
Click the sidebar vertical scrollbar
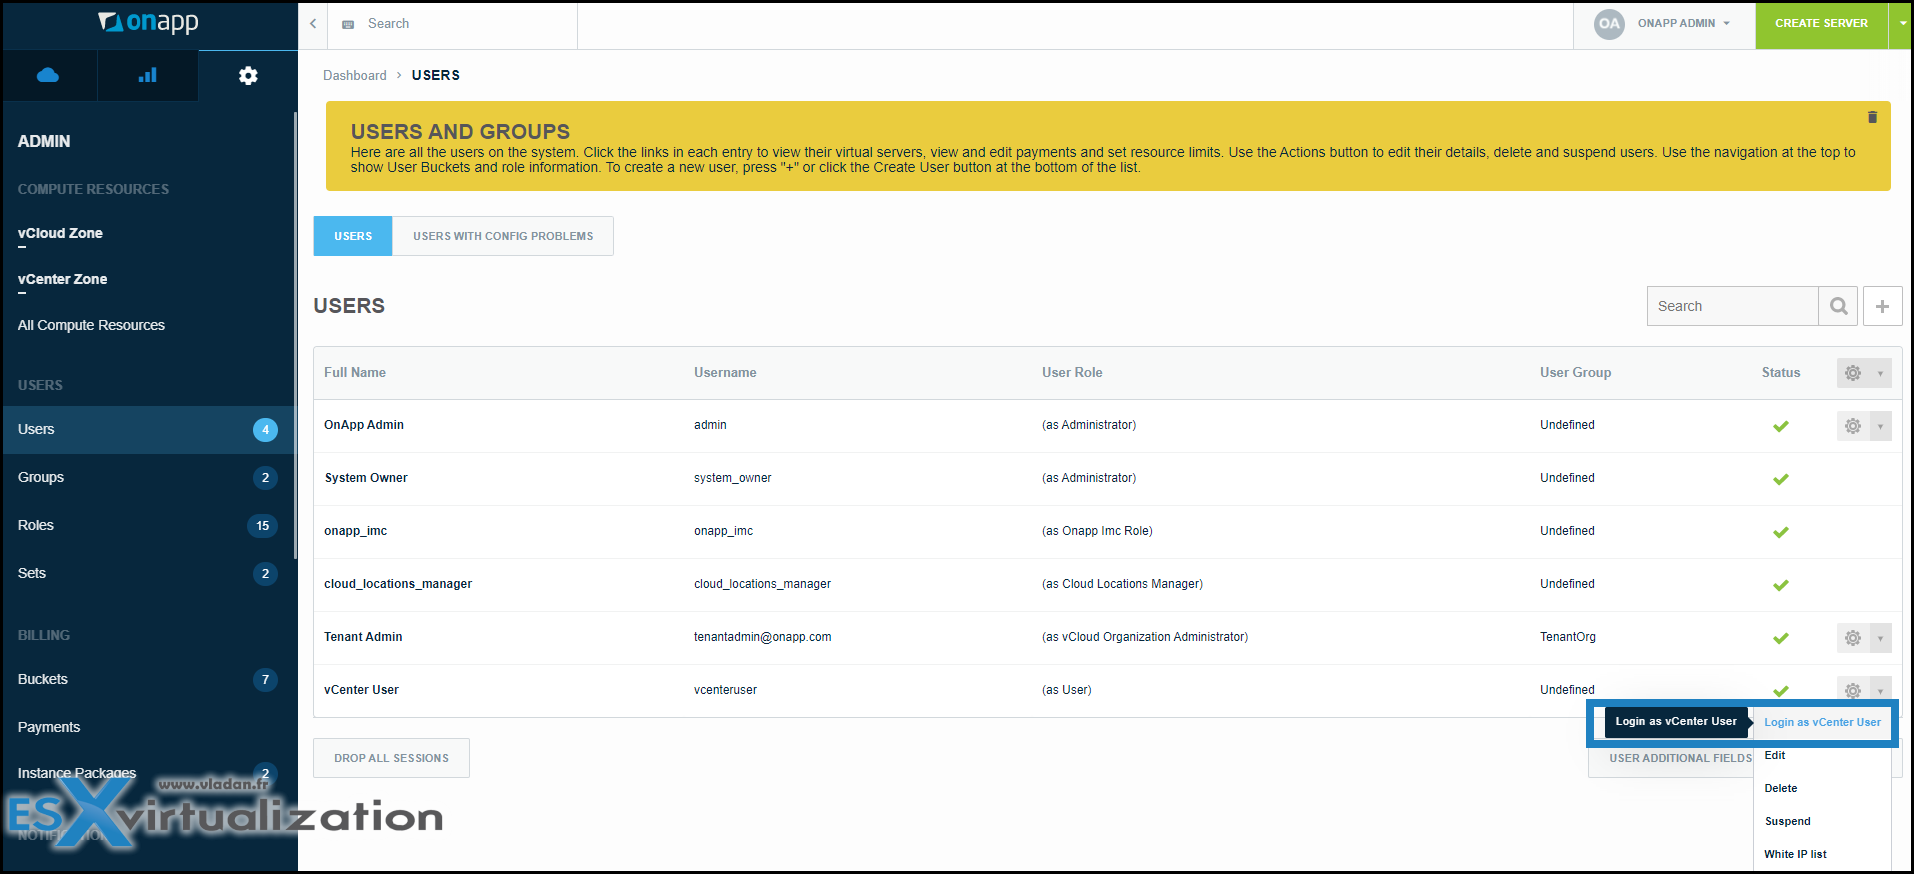click(295, 336)
